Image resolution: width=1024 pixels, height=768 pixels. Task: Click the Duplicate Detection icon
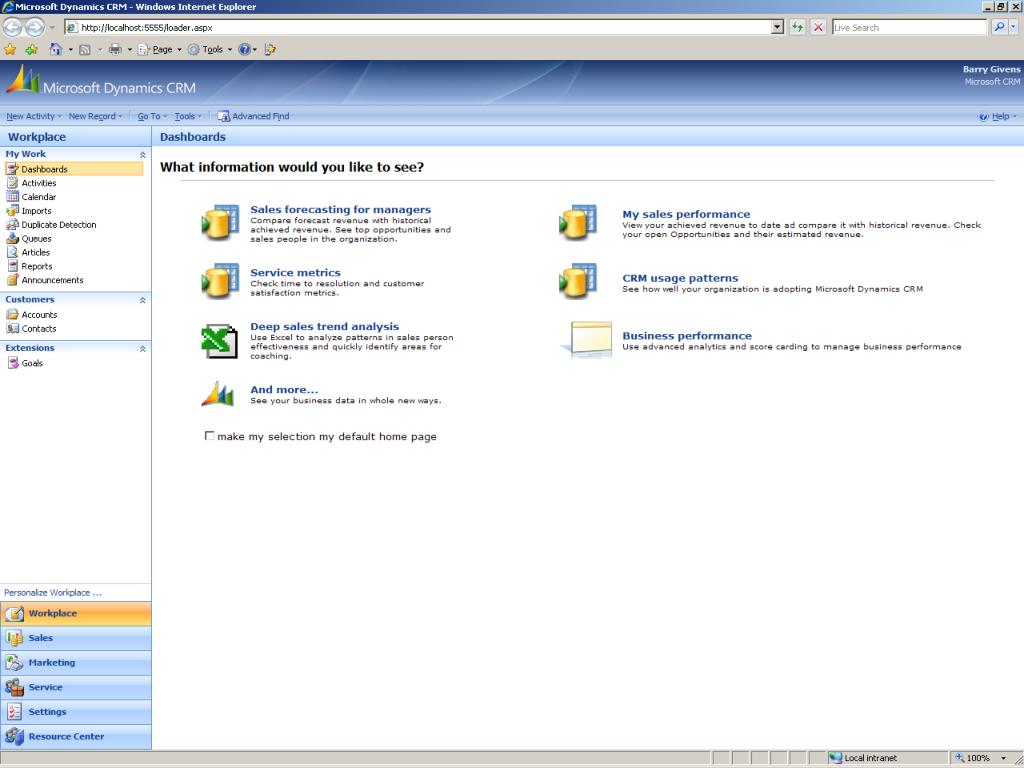[x=12, y=225]
